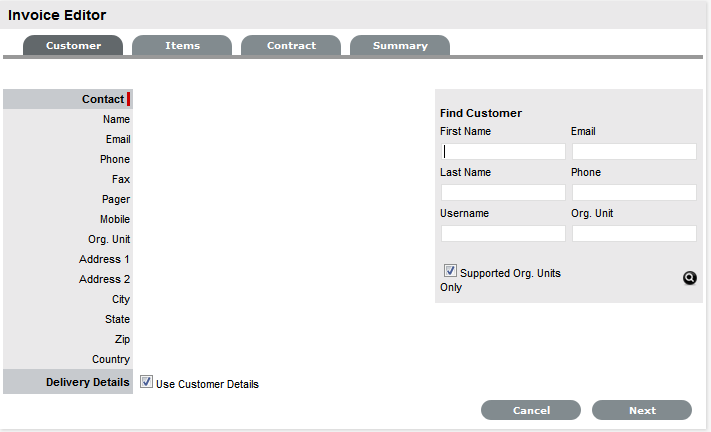
Task: Go to the Contract tab
Action: click(291, 46)
